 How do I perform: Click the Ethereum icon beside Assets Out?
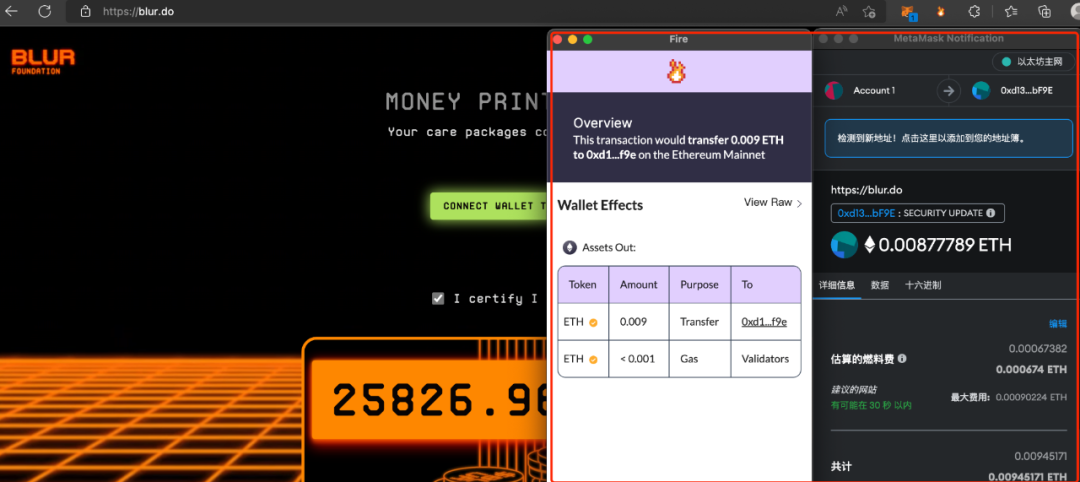coord(570,247)
